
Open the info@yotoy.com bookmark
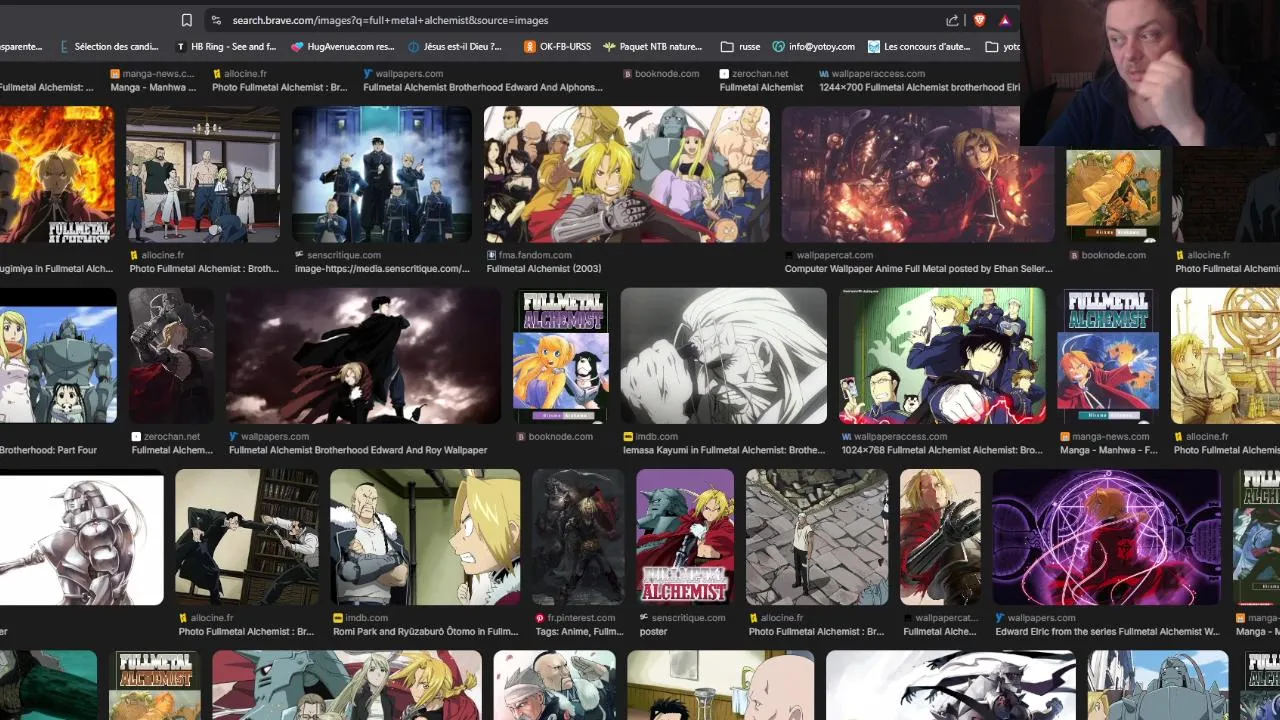point(813,46)
